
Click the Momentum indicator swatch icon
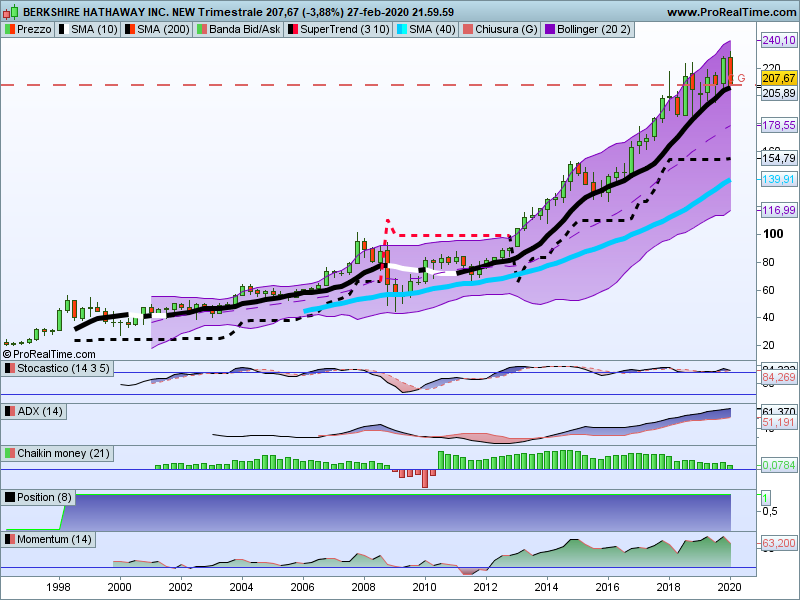point(10,539)
